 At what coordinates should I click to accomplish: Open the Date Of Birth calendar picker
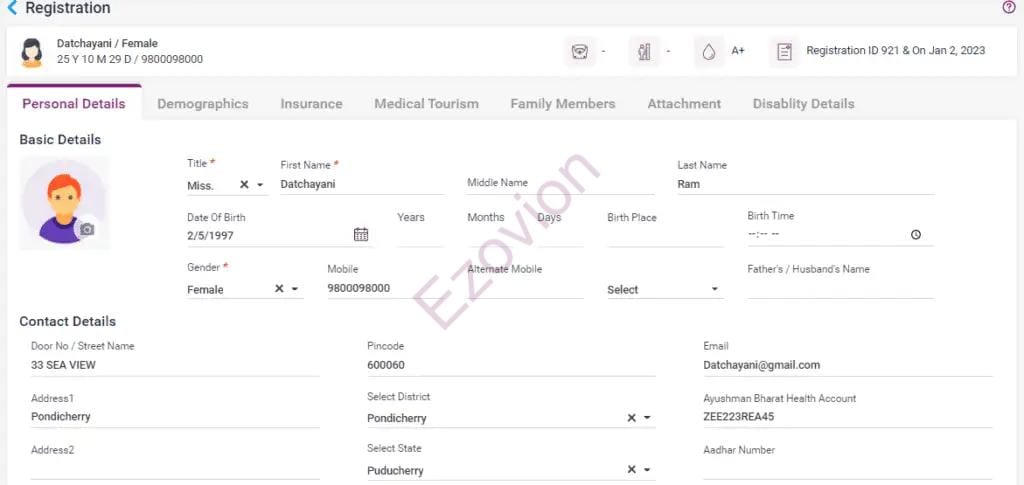point(361,235)
